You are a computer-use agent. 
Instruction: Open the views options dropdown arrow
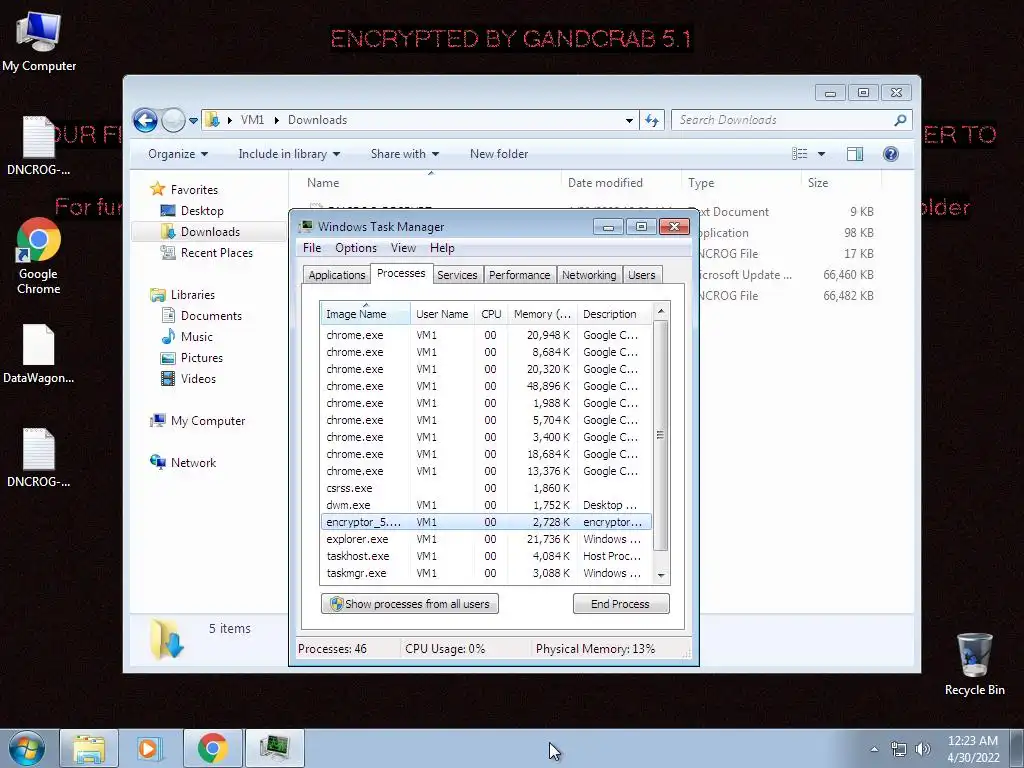tap(821, 154)
